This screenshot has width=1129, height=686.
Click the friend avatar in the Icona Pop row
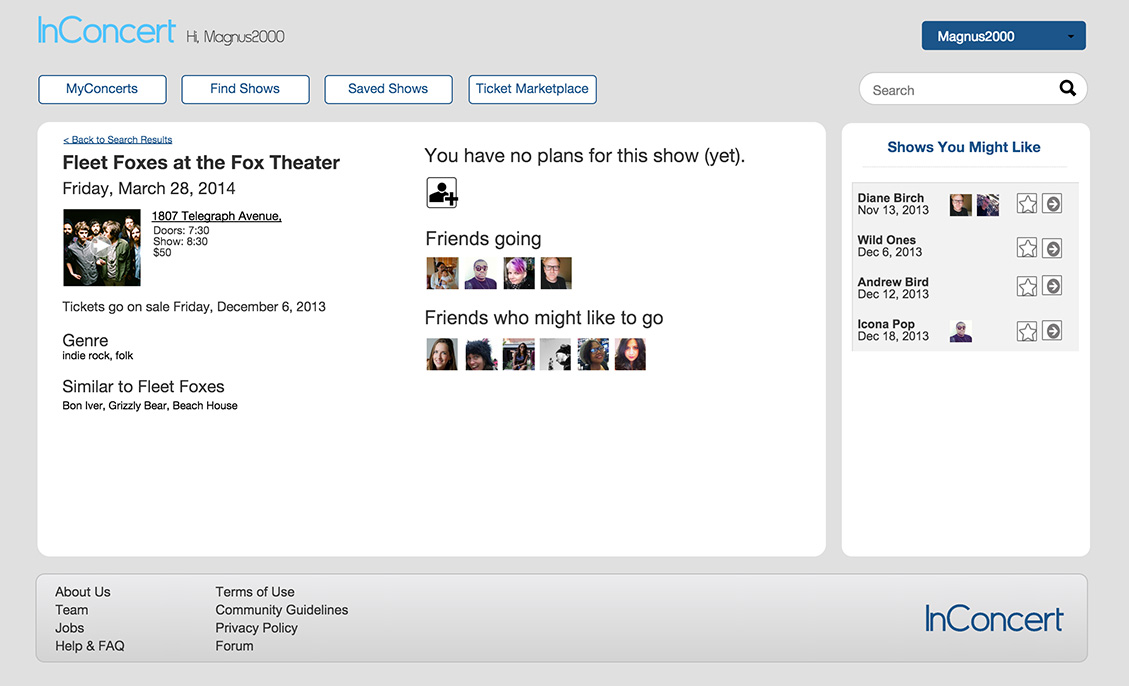[x=961, y=331]
